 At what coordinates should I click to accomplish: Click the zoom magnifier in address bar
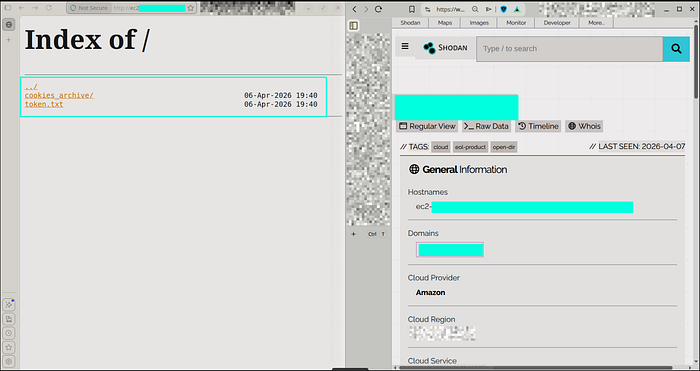point(475,9)
